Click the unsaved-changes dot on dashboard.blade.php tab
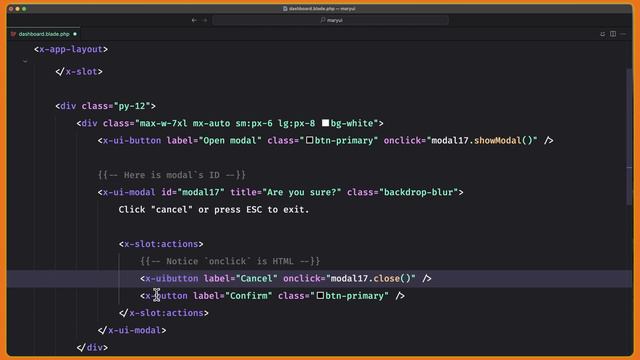Image resolution: width=640 pixels, height=360 pixels. 75,34
